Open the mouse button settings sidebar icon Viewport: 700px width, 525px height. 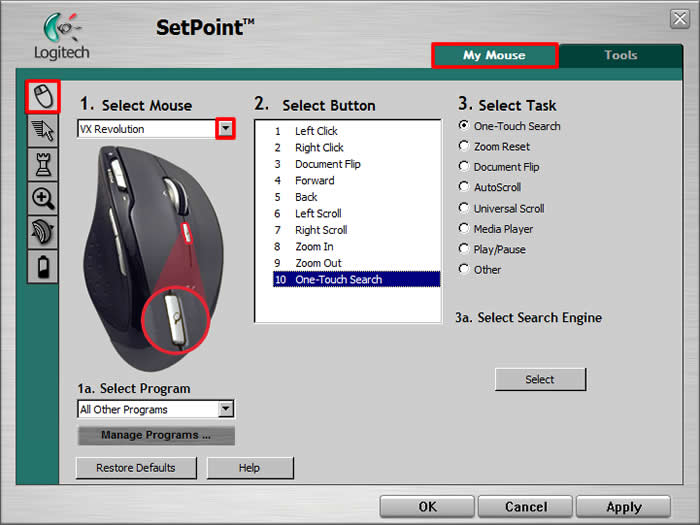click(43, 96)
